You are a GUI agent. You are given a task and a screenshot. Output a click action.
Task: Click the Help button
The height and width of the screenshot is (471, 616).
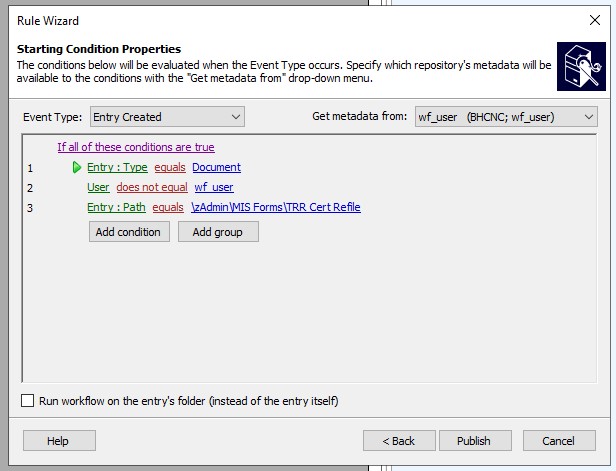tap(59, 441)
